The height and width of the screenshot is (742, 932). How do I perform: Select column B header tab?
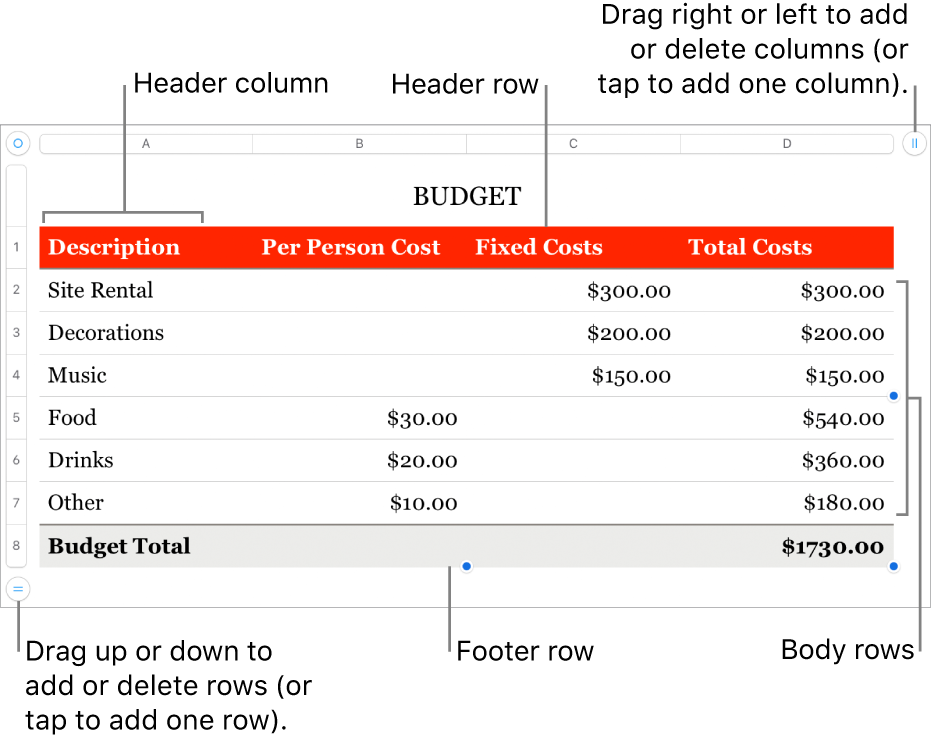tap(360, 144)
